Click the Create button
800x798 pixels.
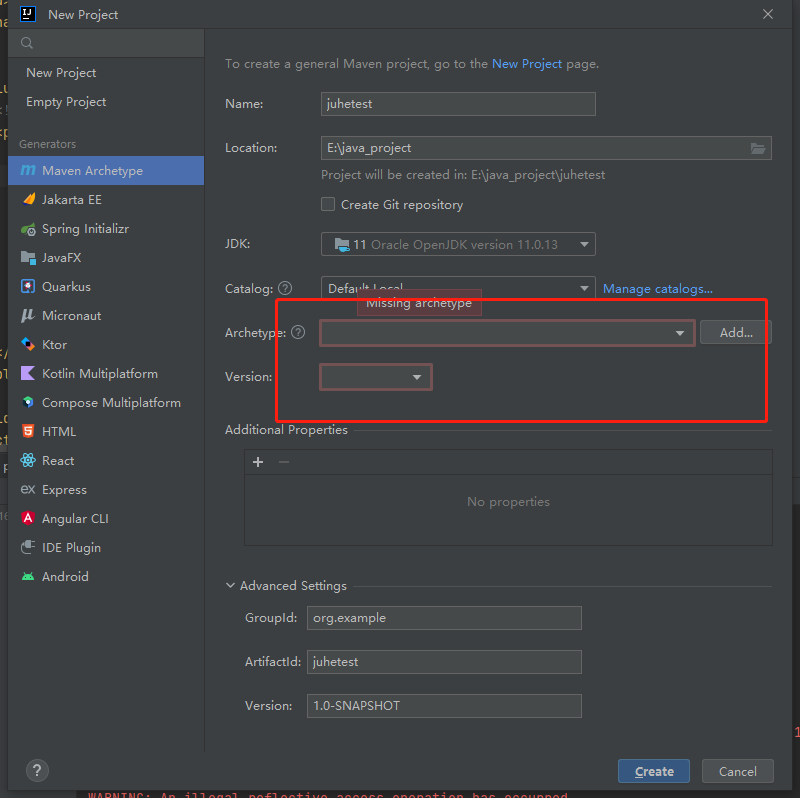pyautogui.click(x=654, y=771)
